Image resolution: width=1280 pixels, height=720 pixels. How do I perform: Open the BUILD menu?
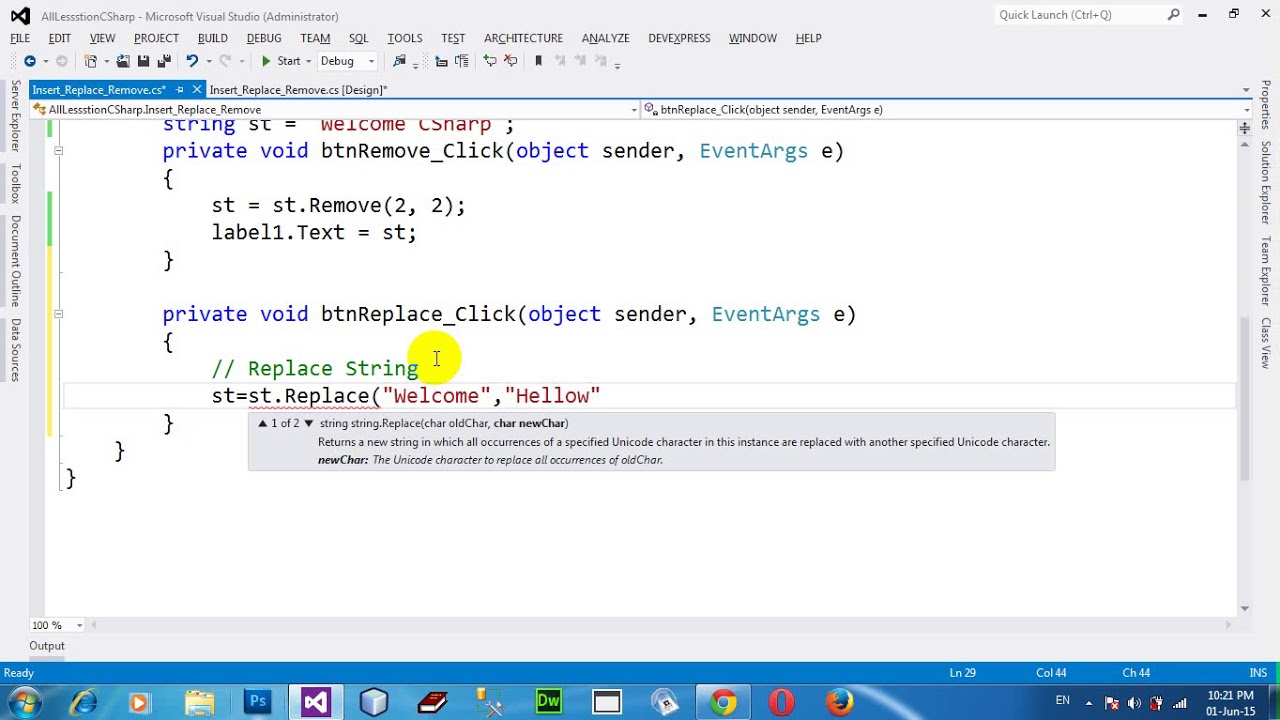(x=212, y=38)
